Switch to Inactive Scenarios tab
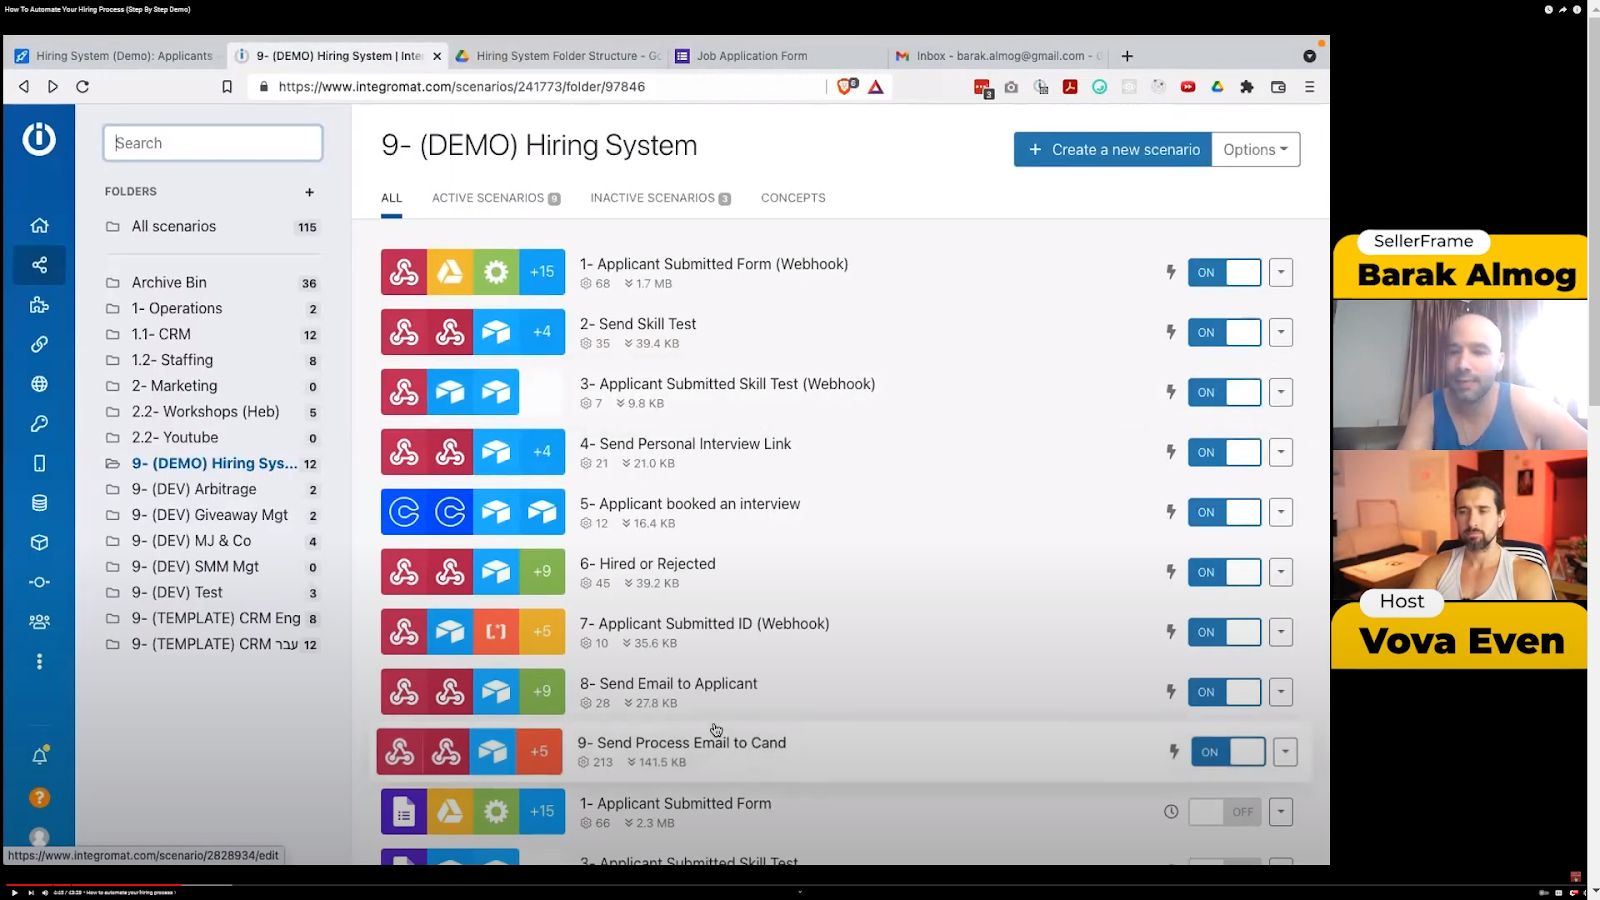Screen dimensions: 1600x900 660,198
